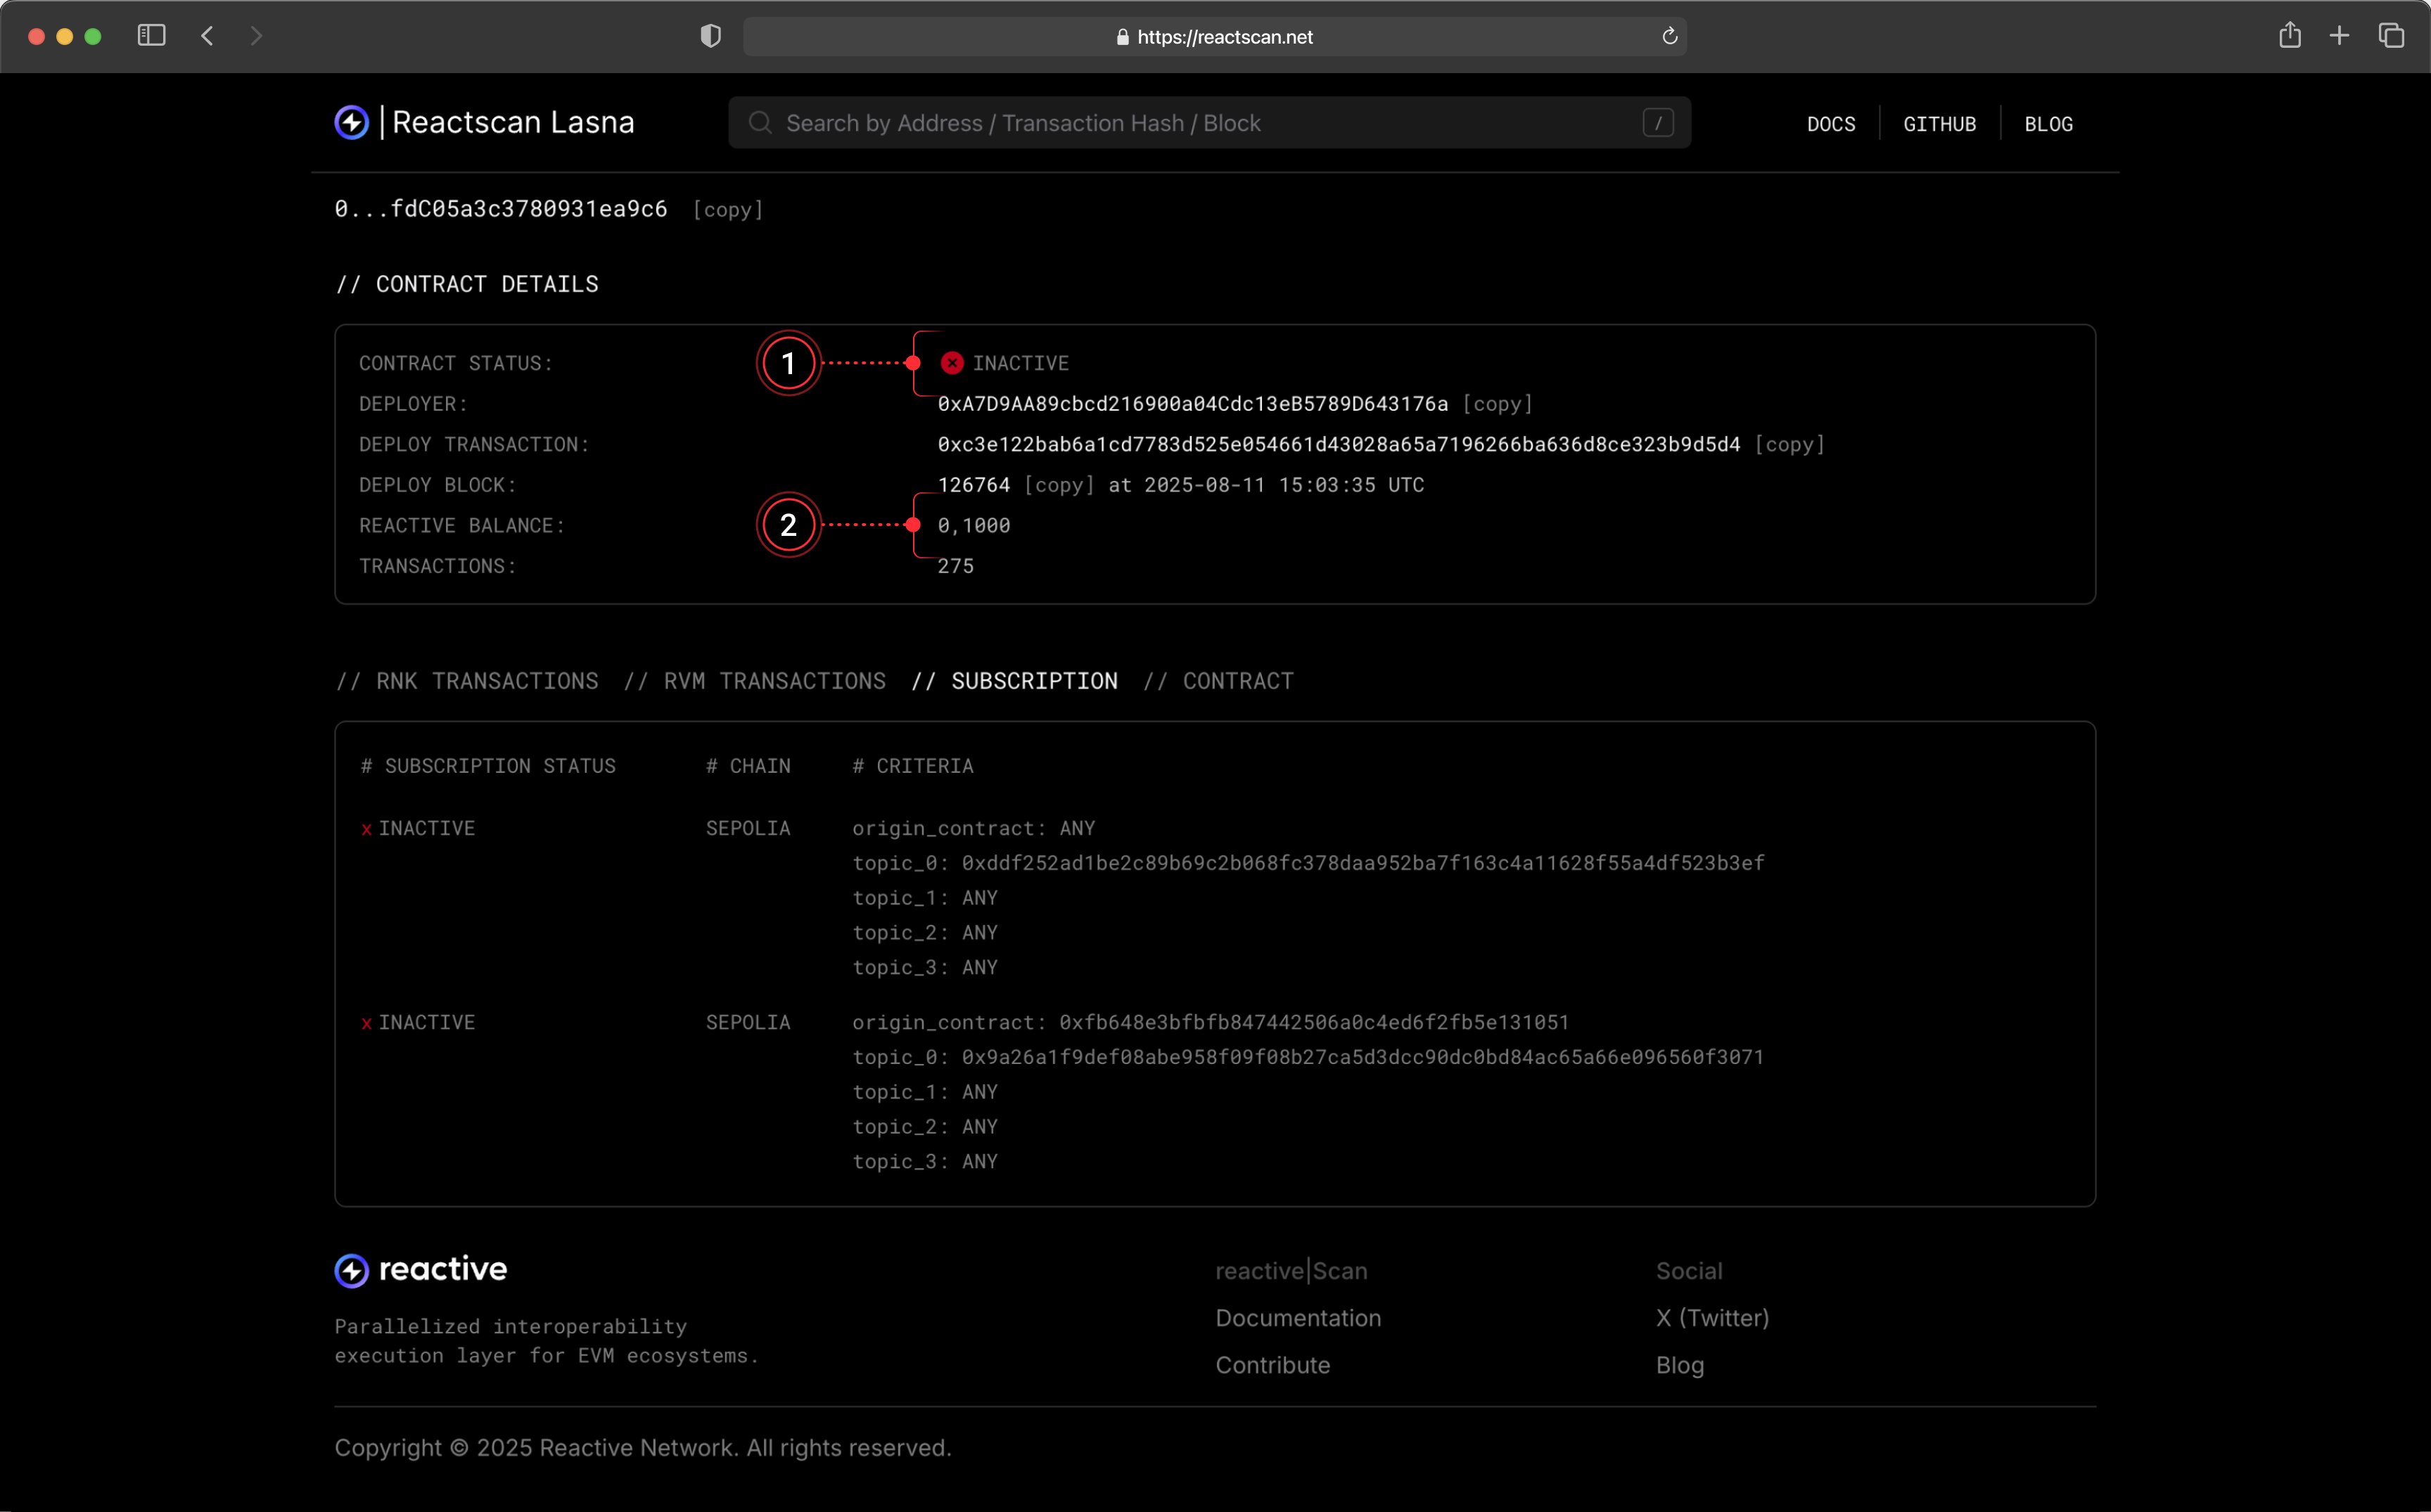Copy the deployer address
The image size is (2431, 1512).
pos(1497,404)
